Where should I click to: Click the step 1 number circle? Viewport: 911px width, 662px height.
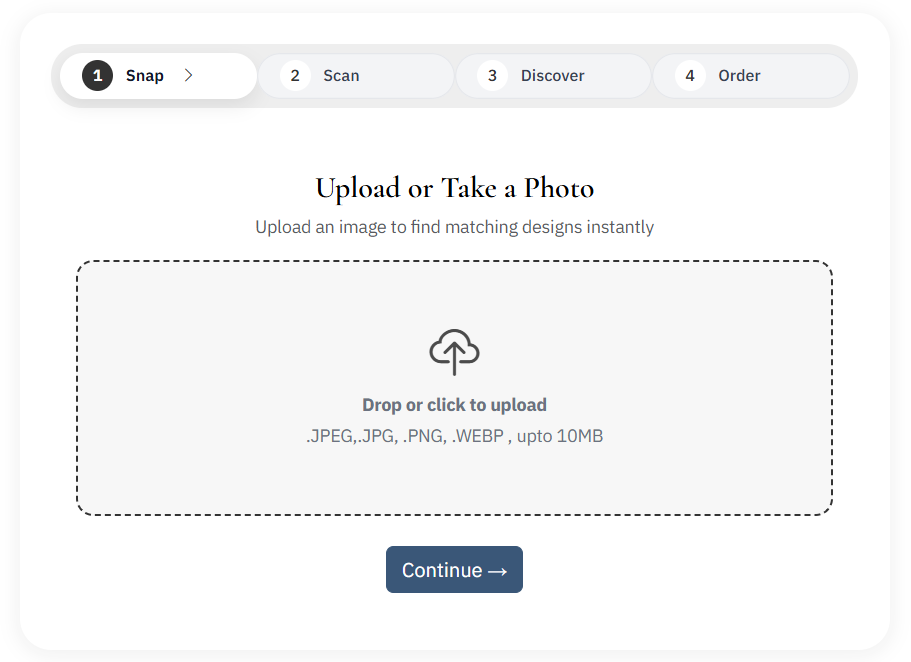tap(97, 76)
